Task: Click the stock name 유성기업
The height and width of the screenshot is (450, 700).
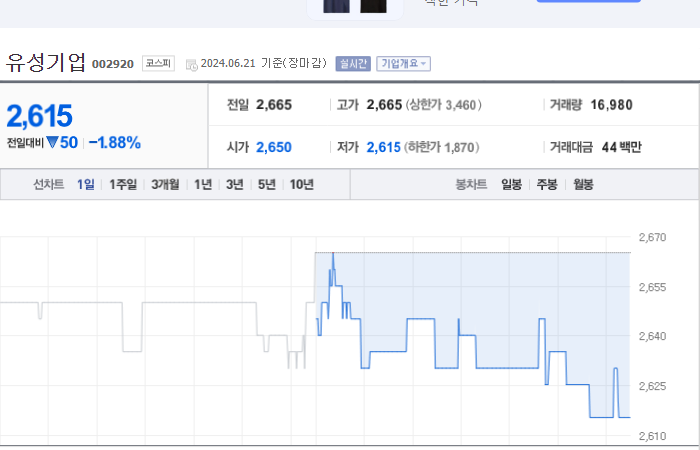Action: tap(46, 62)
